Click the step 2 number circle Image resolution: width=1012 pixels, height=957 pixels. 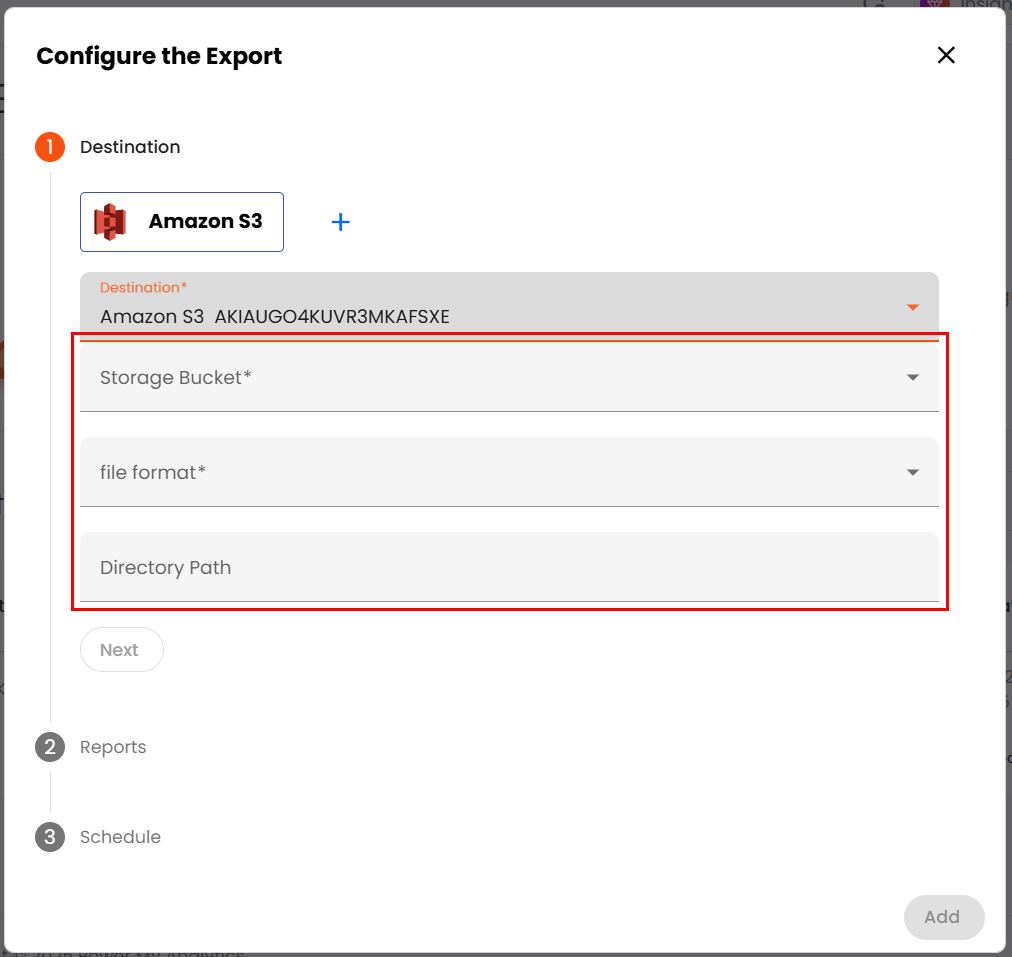50,747
